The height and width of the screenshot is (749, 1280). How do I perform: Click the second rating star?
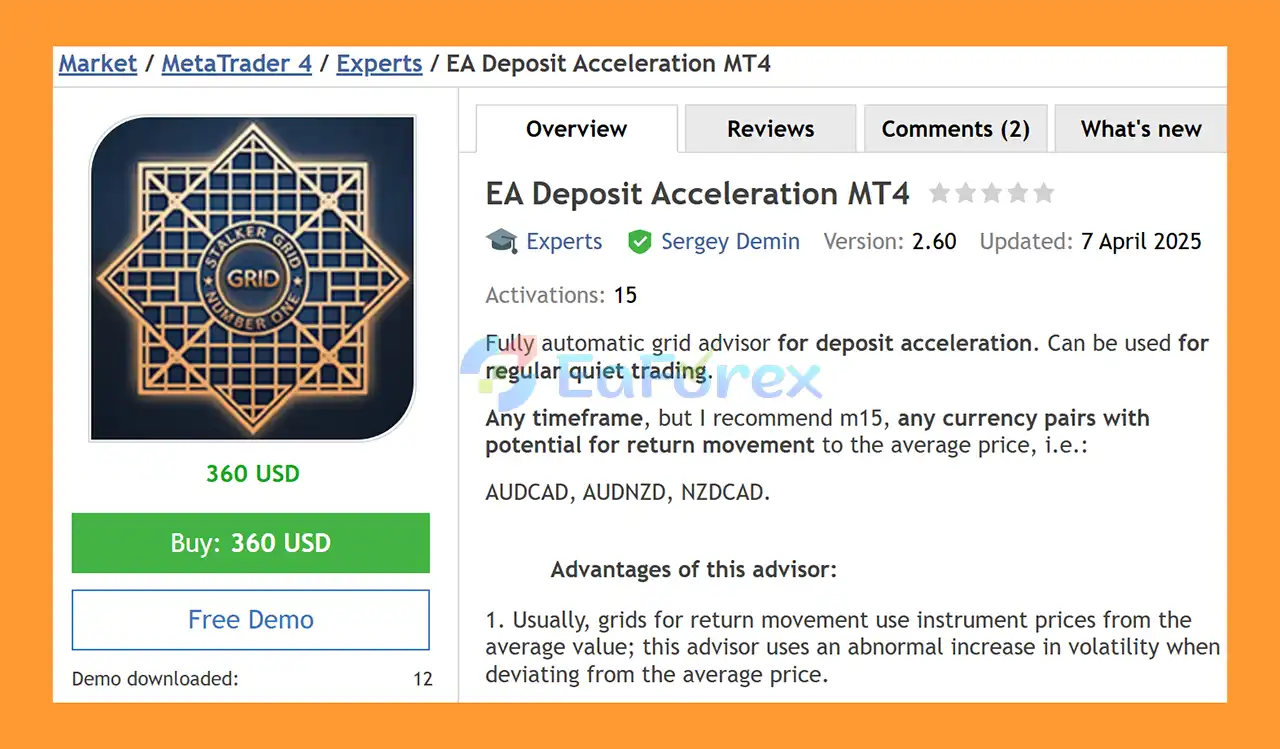pyautogui.click(x=965, y=193)
